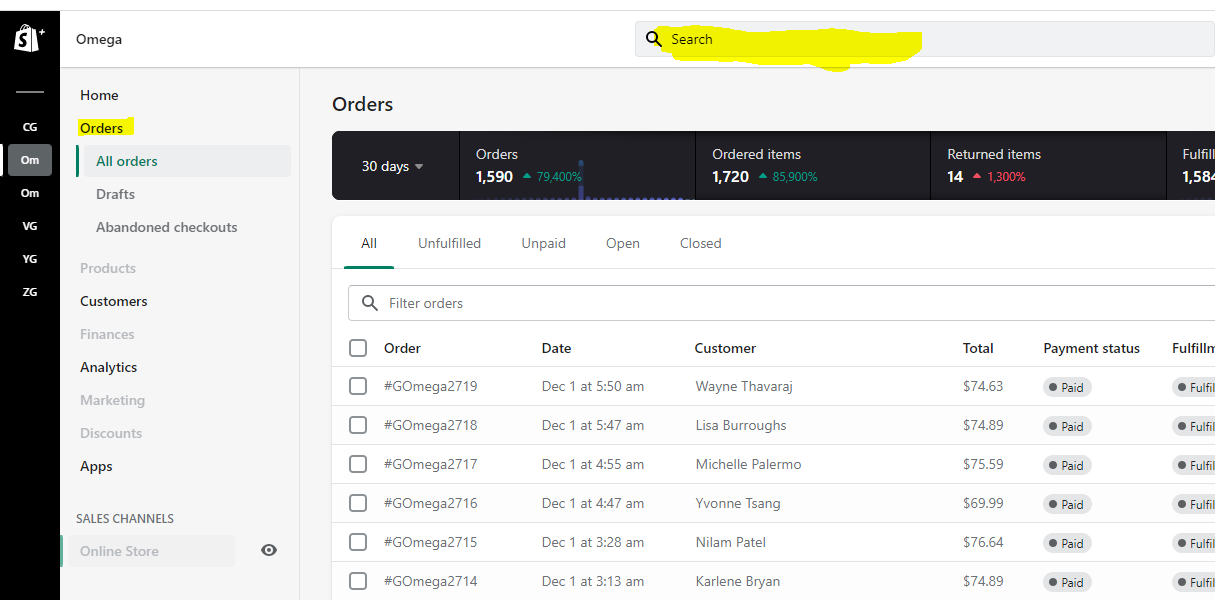The image size is (1215, 600).
Task: Switch to the CG store icon
Action: [30, 127]
